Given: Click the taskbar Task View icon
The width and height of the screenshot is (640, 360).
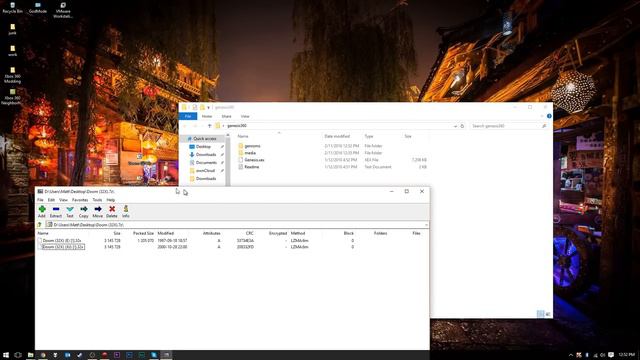Looking at the screenshot, I should pos(18,355).
